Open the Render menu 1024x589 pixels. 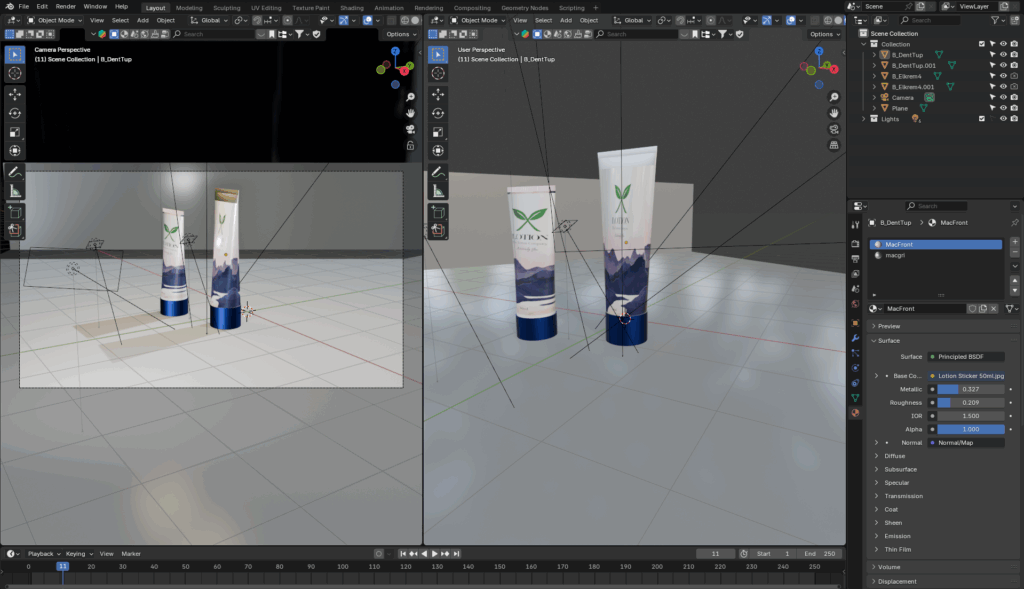[65, 6]
